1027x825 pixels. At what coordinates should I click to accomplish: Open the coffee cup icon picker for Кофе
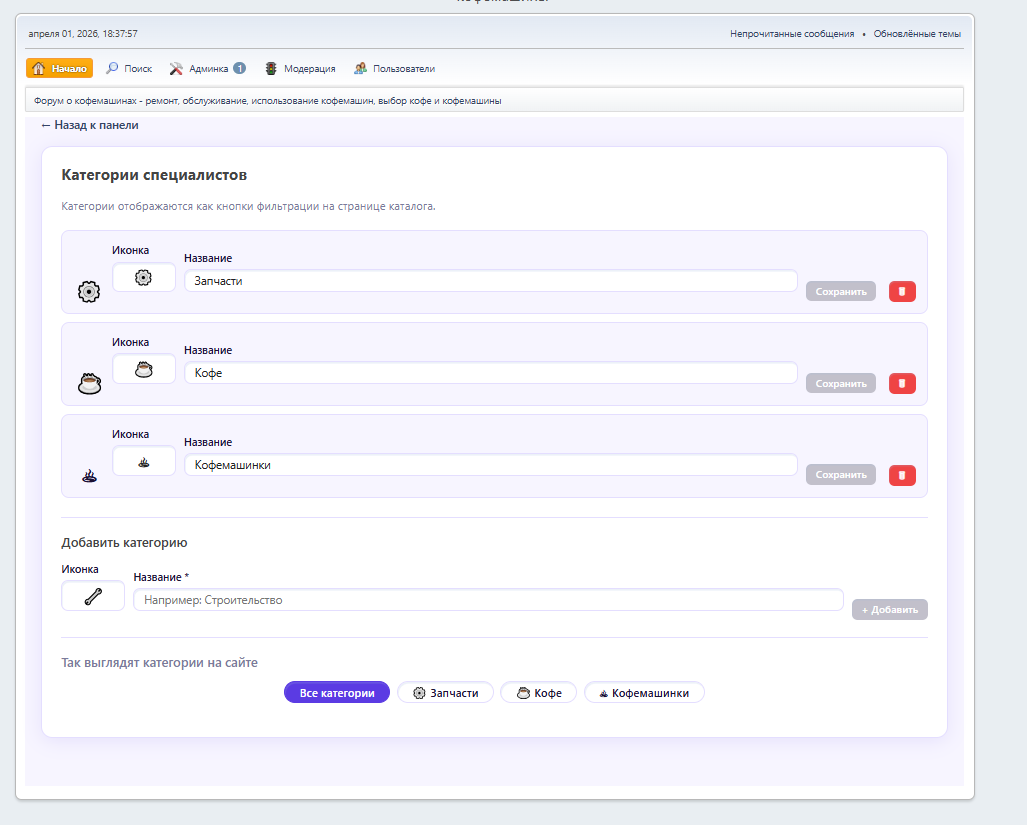[x=143, y=369]
